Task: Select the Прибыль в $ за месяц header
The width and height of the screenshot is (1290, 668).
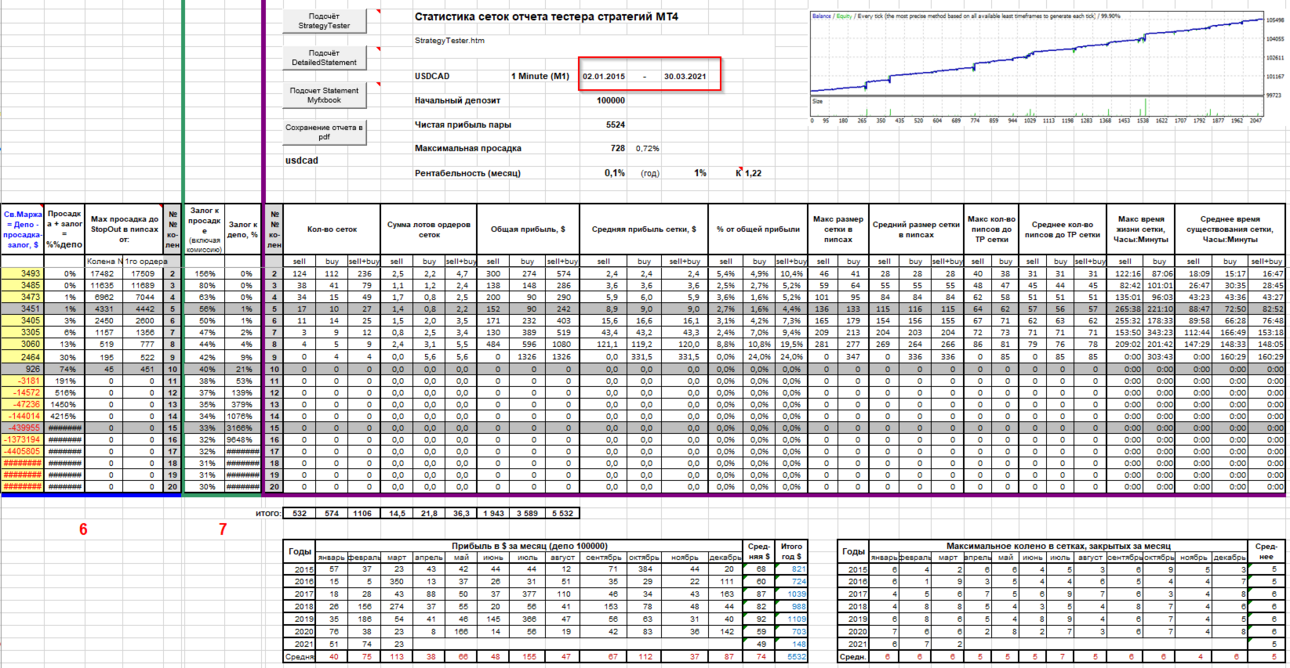Action: 530,546
